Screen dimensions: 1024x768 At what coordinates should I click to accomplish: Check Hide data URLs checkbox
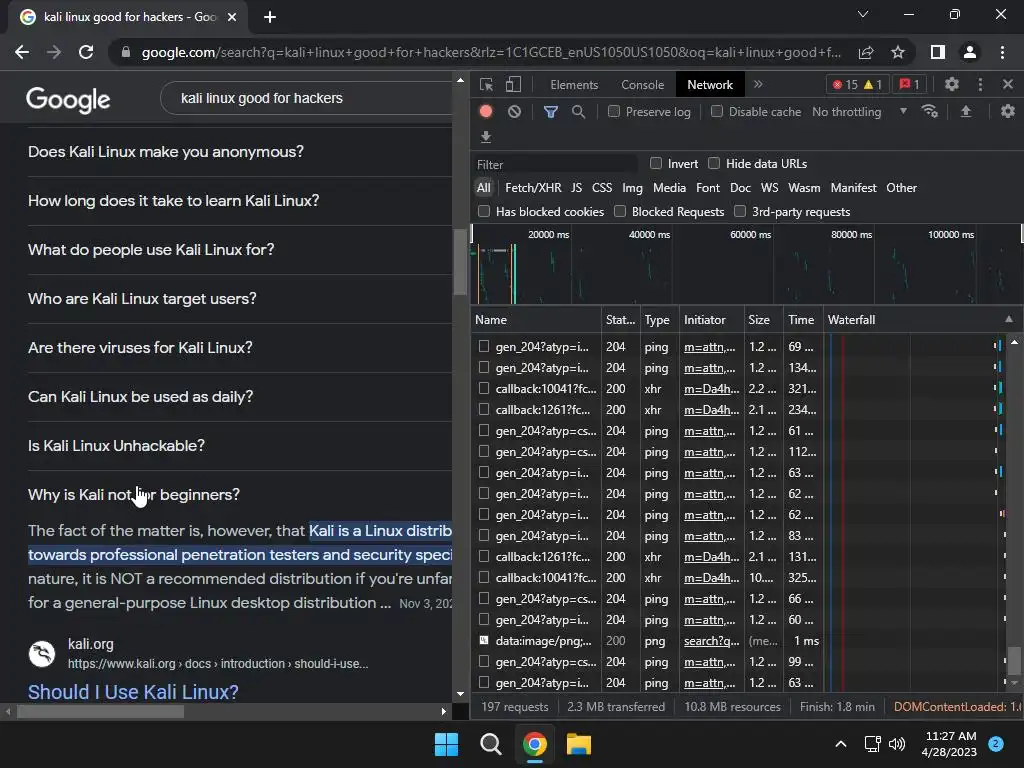[714, 163]
